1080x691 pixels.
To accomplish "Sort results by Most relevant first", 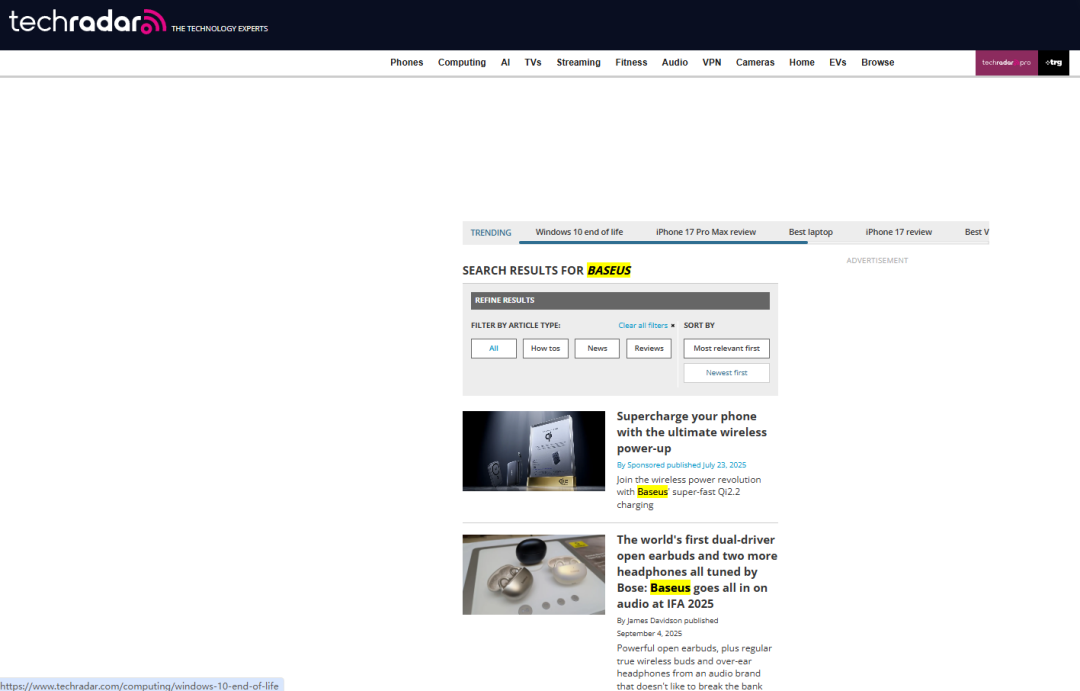I will [x=726, y=348].
